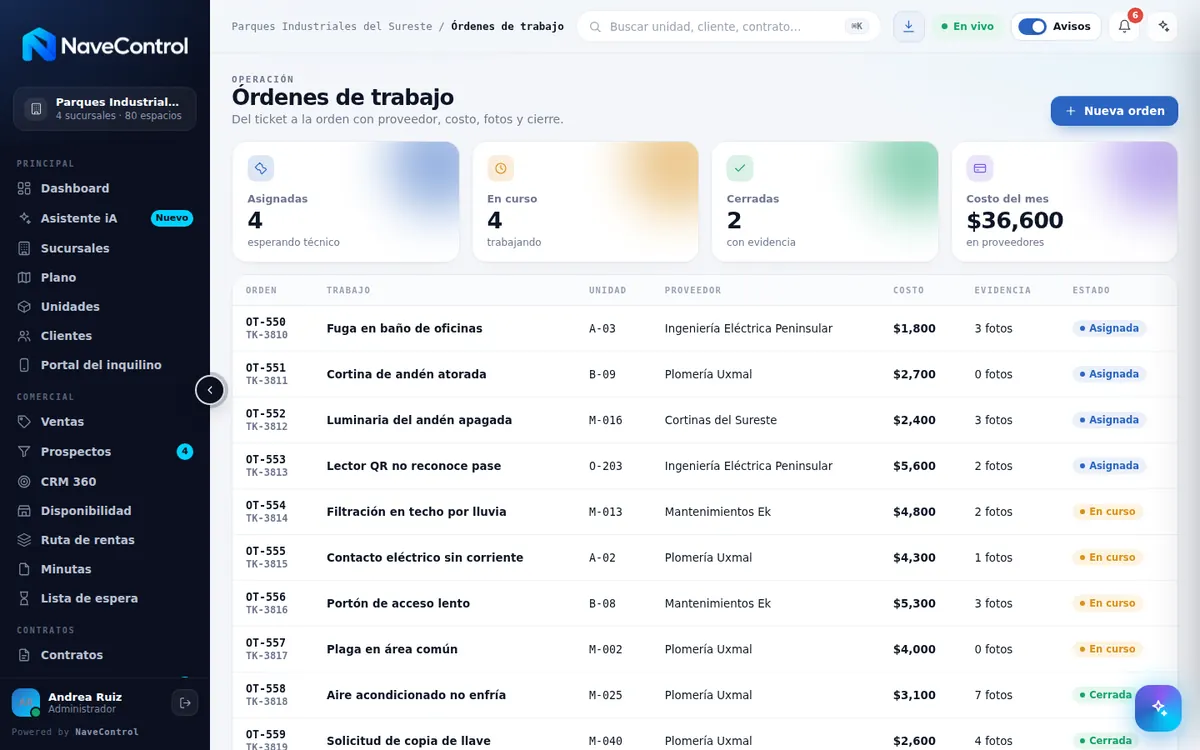Click the NaveControl logo icon

pos(39,45)
